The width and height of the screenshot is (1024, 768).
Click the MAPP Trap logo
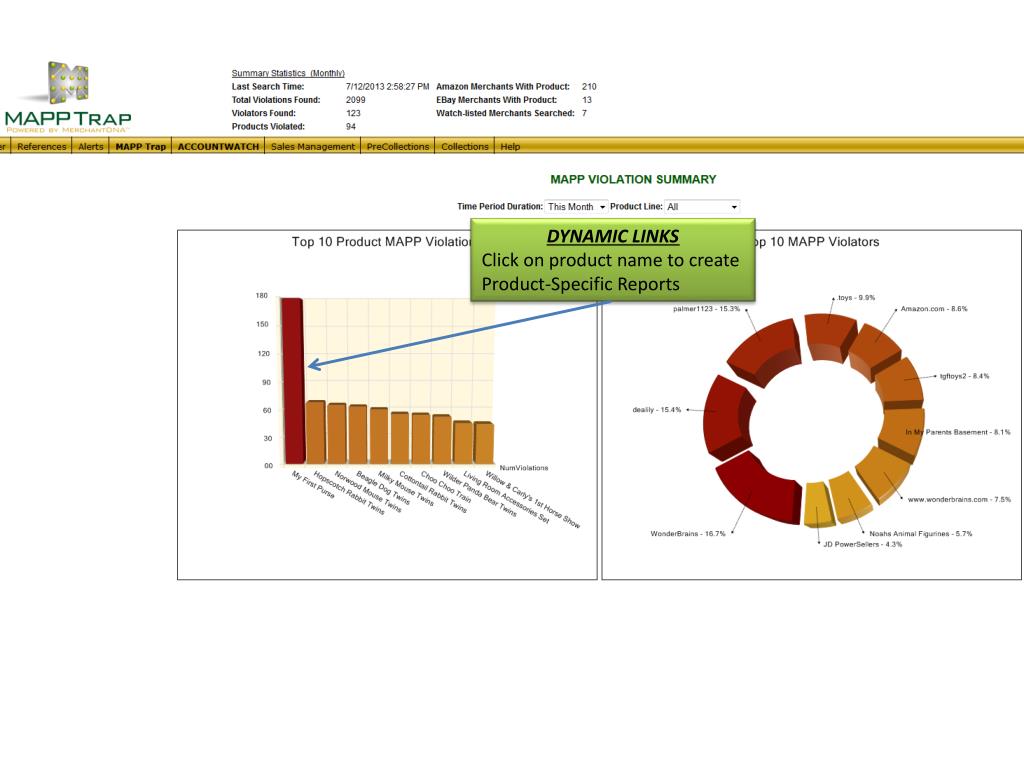click(67, 97)
